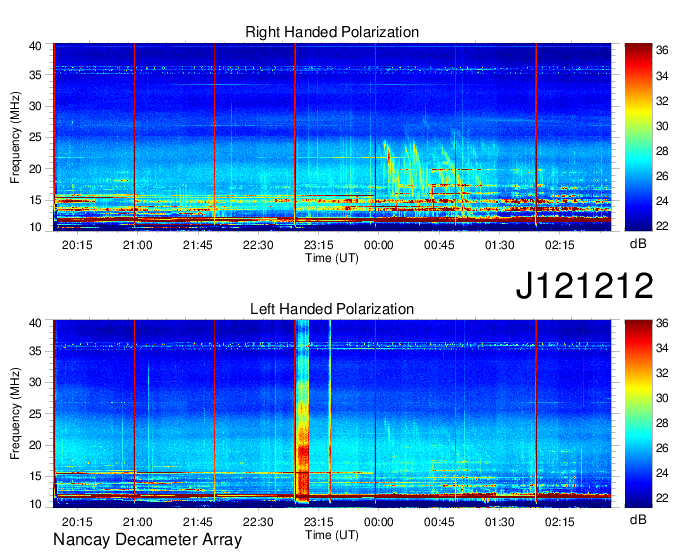Image resolution: width=680 pixels, height=552 pixels.
Task: Click the "Nancay Decameter Array" caption
Action: [x=147, y=539]
